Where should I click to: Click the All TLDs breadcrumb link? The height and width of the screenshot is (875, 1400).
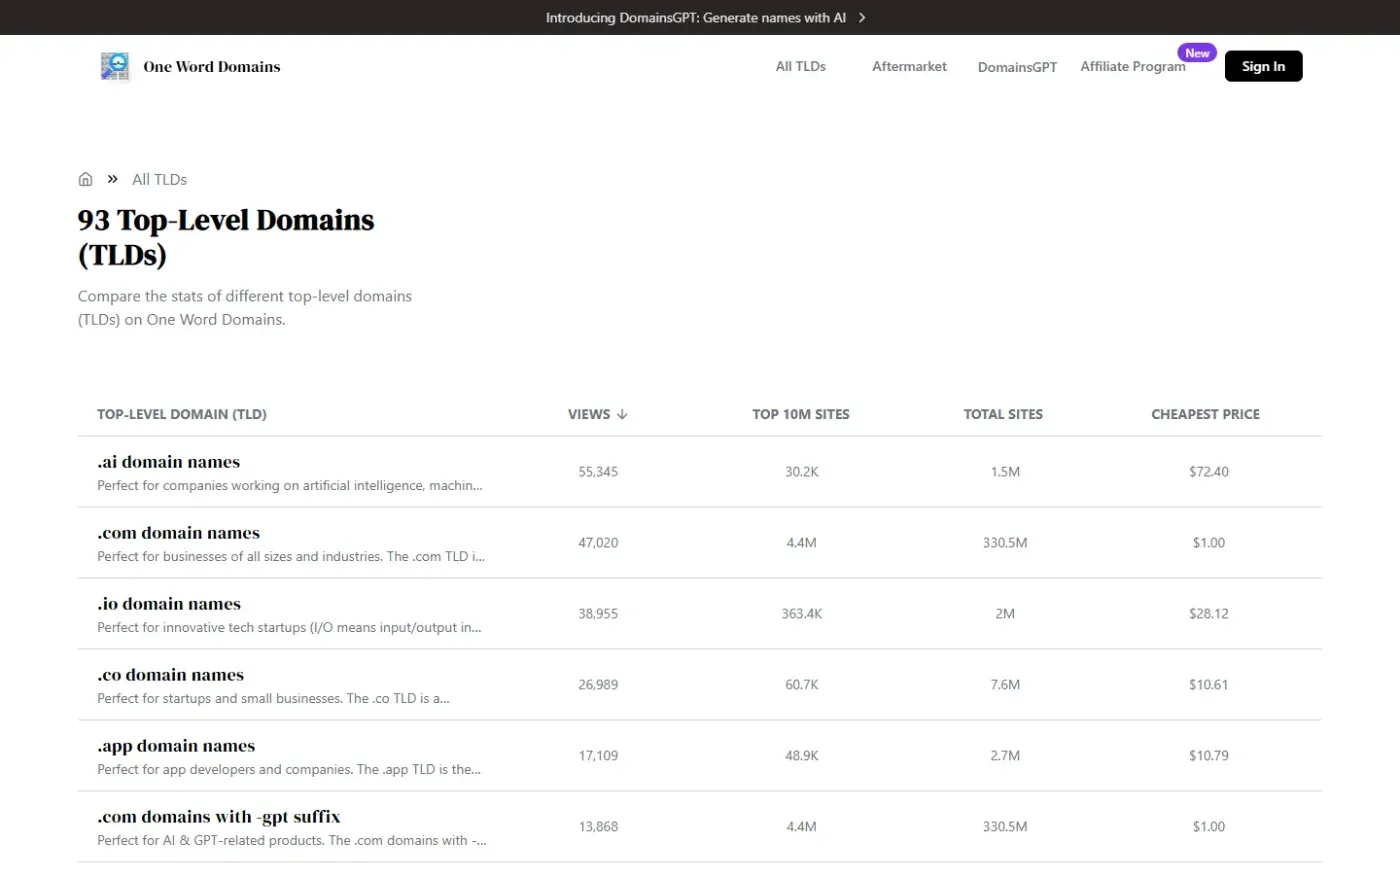click(x=160, y=180)
